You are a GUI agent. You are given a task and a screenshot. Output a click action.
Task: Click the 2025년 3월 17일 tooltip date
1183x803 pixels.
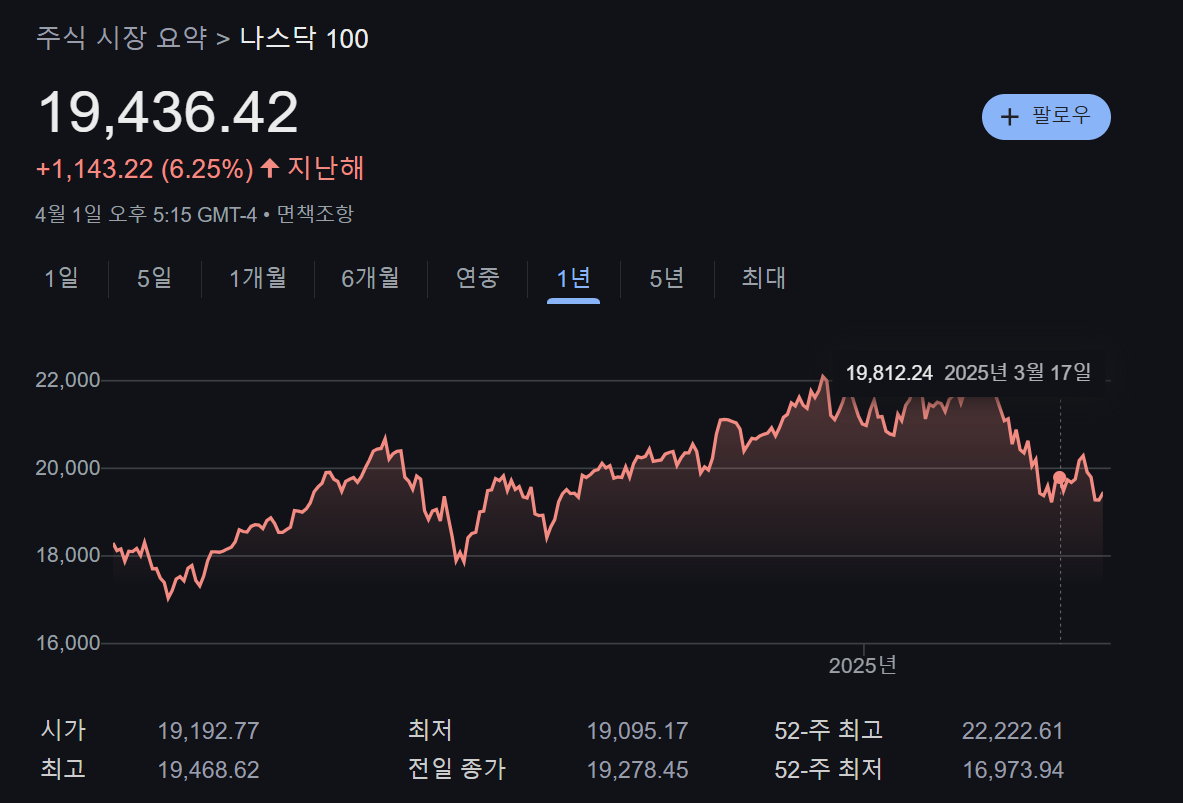(1018, 373)
